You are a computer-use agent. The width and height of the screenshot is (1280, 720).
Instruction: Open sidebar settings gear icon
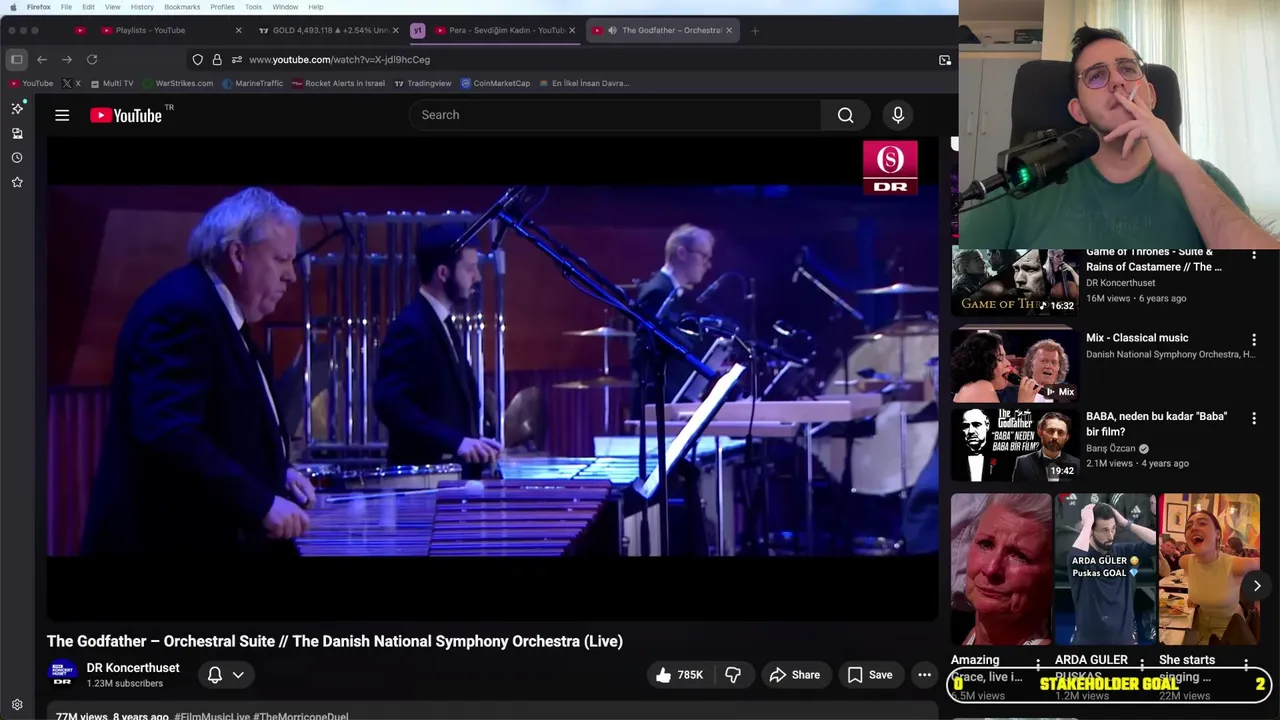tap(17, 705)
